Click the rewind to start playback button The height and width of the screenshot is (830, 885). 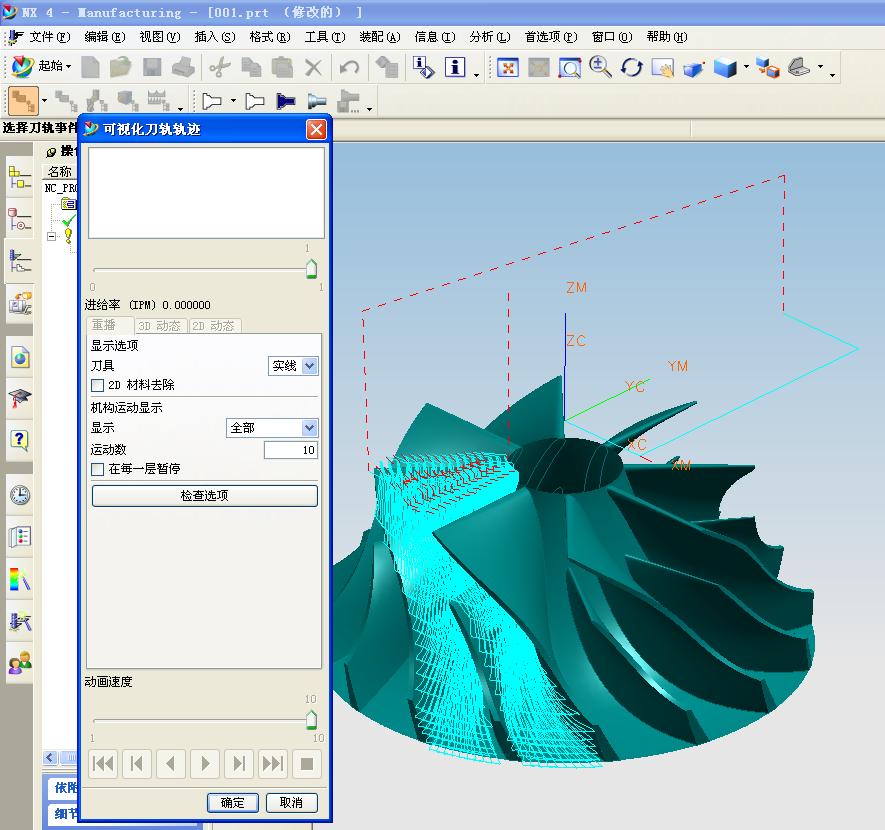pyautogui.click(x=103, y=764)
